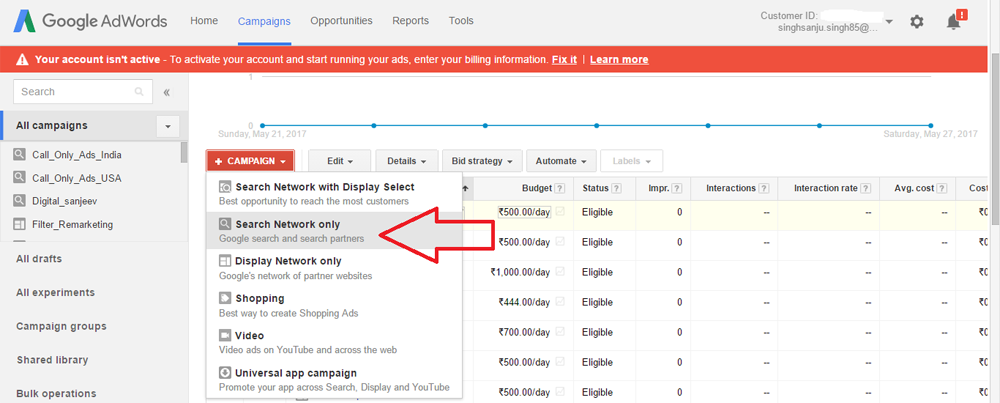1000x403 pixels.
Task: Click the Fix it link
Action: 564,59
